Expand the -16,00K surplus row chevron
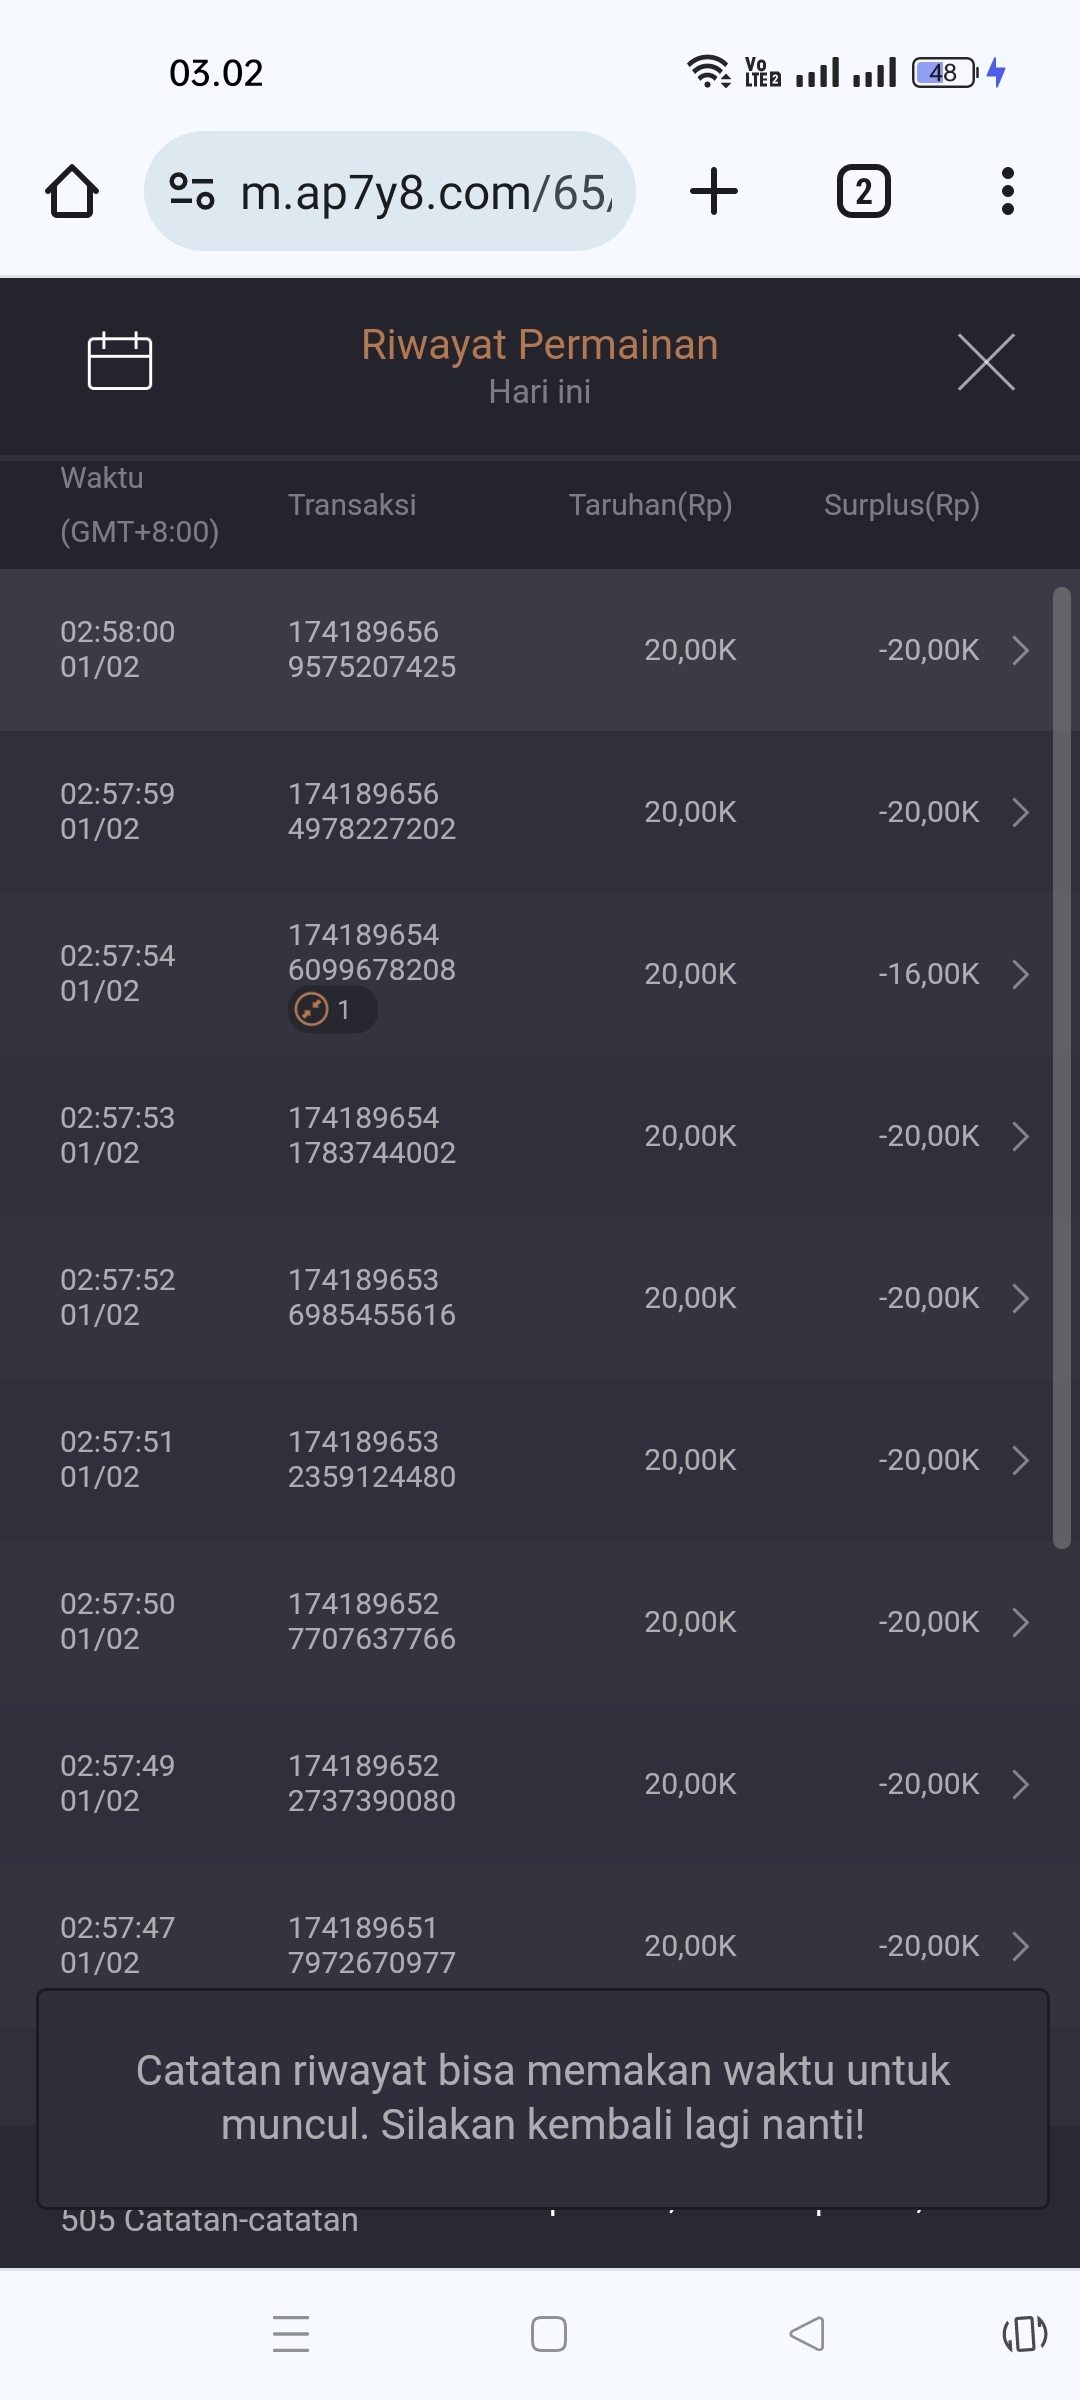Image resolution: width=1080 pixels, height=2400 pixels. click(1020, 974)
